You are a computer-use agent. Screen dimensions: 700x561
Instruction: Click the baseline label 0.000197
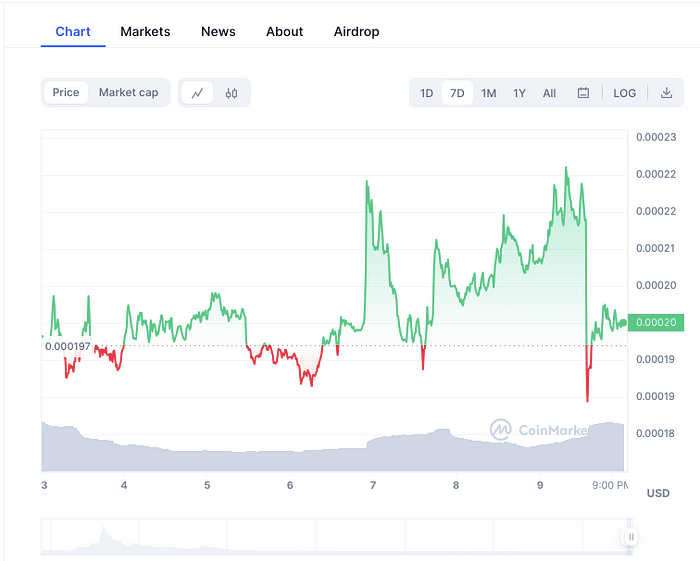click(x=68, y=346)
